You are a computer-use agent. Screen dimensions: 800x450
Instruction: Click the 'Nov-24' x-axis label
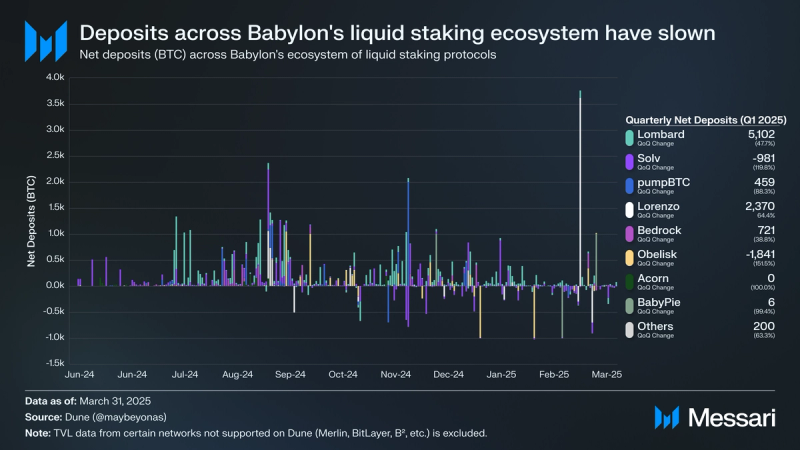395,374
